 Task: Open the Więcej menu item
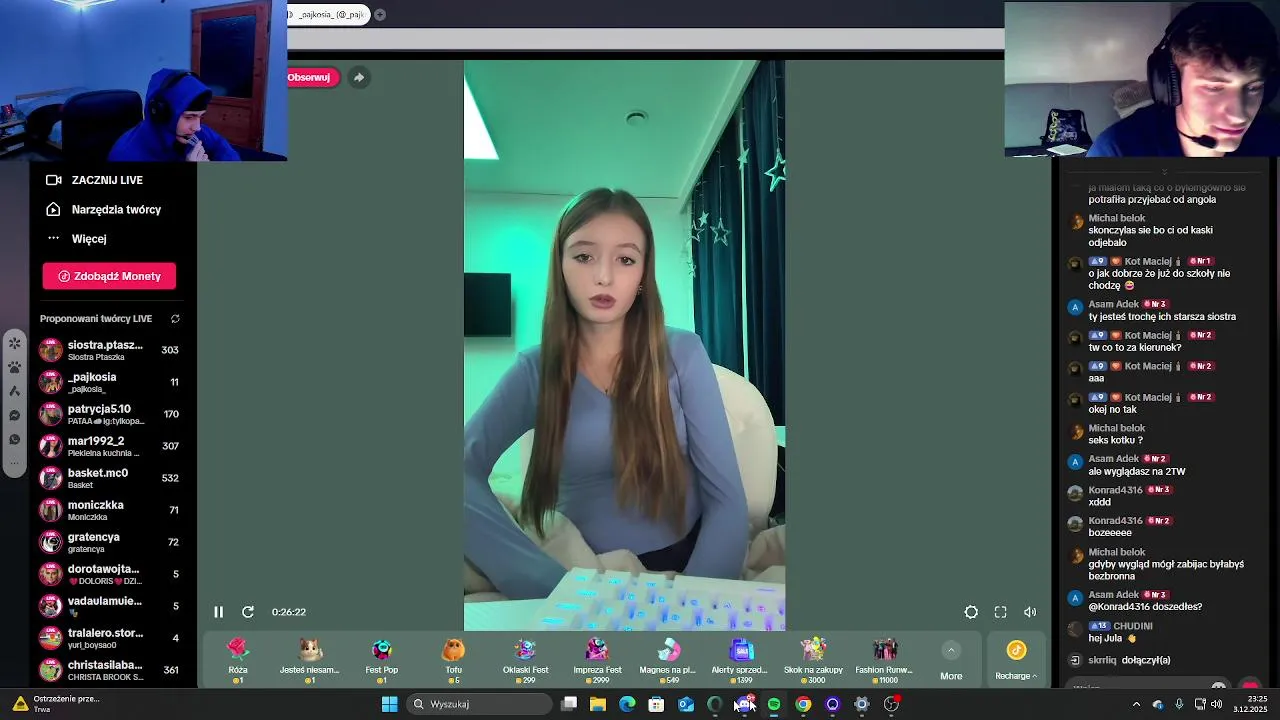click(89, 239)
